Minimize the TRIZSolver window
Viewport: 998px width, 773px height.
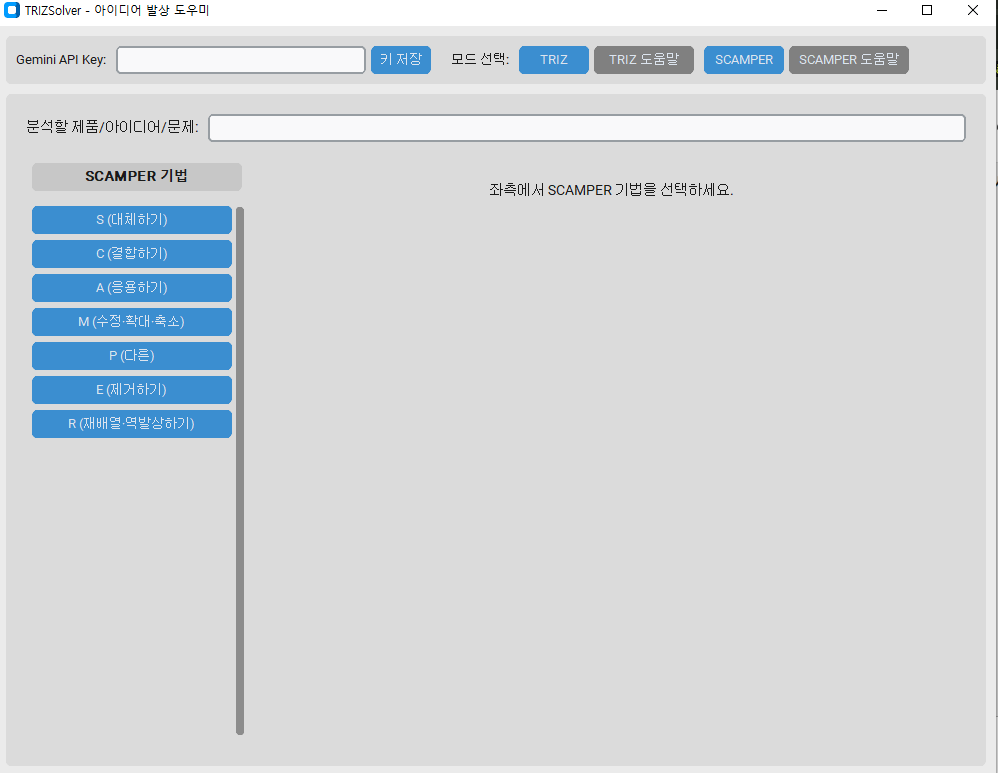coord(882,10)
